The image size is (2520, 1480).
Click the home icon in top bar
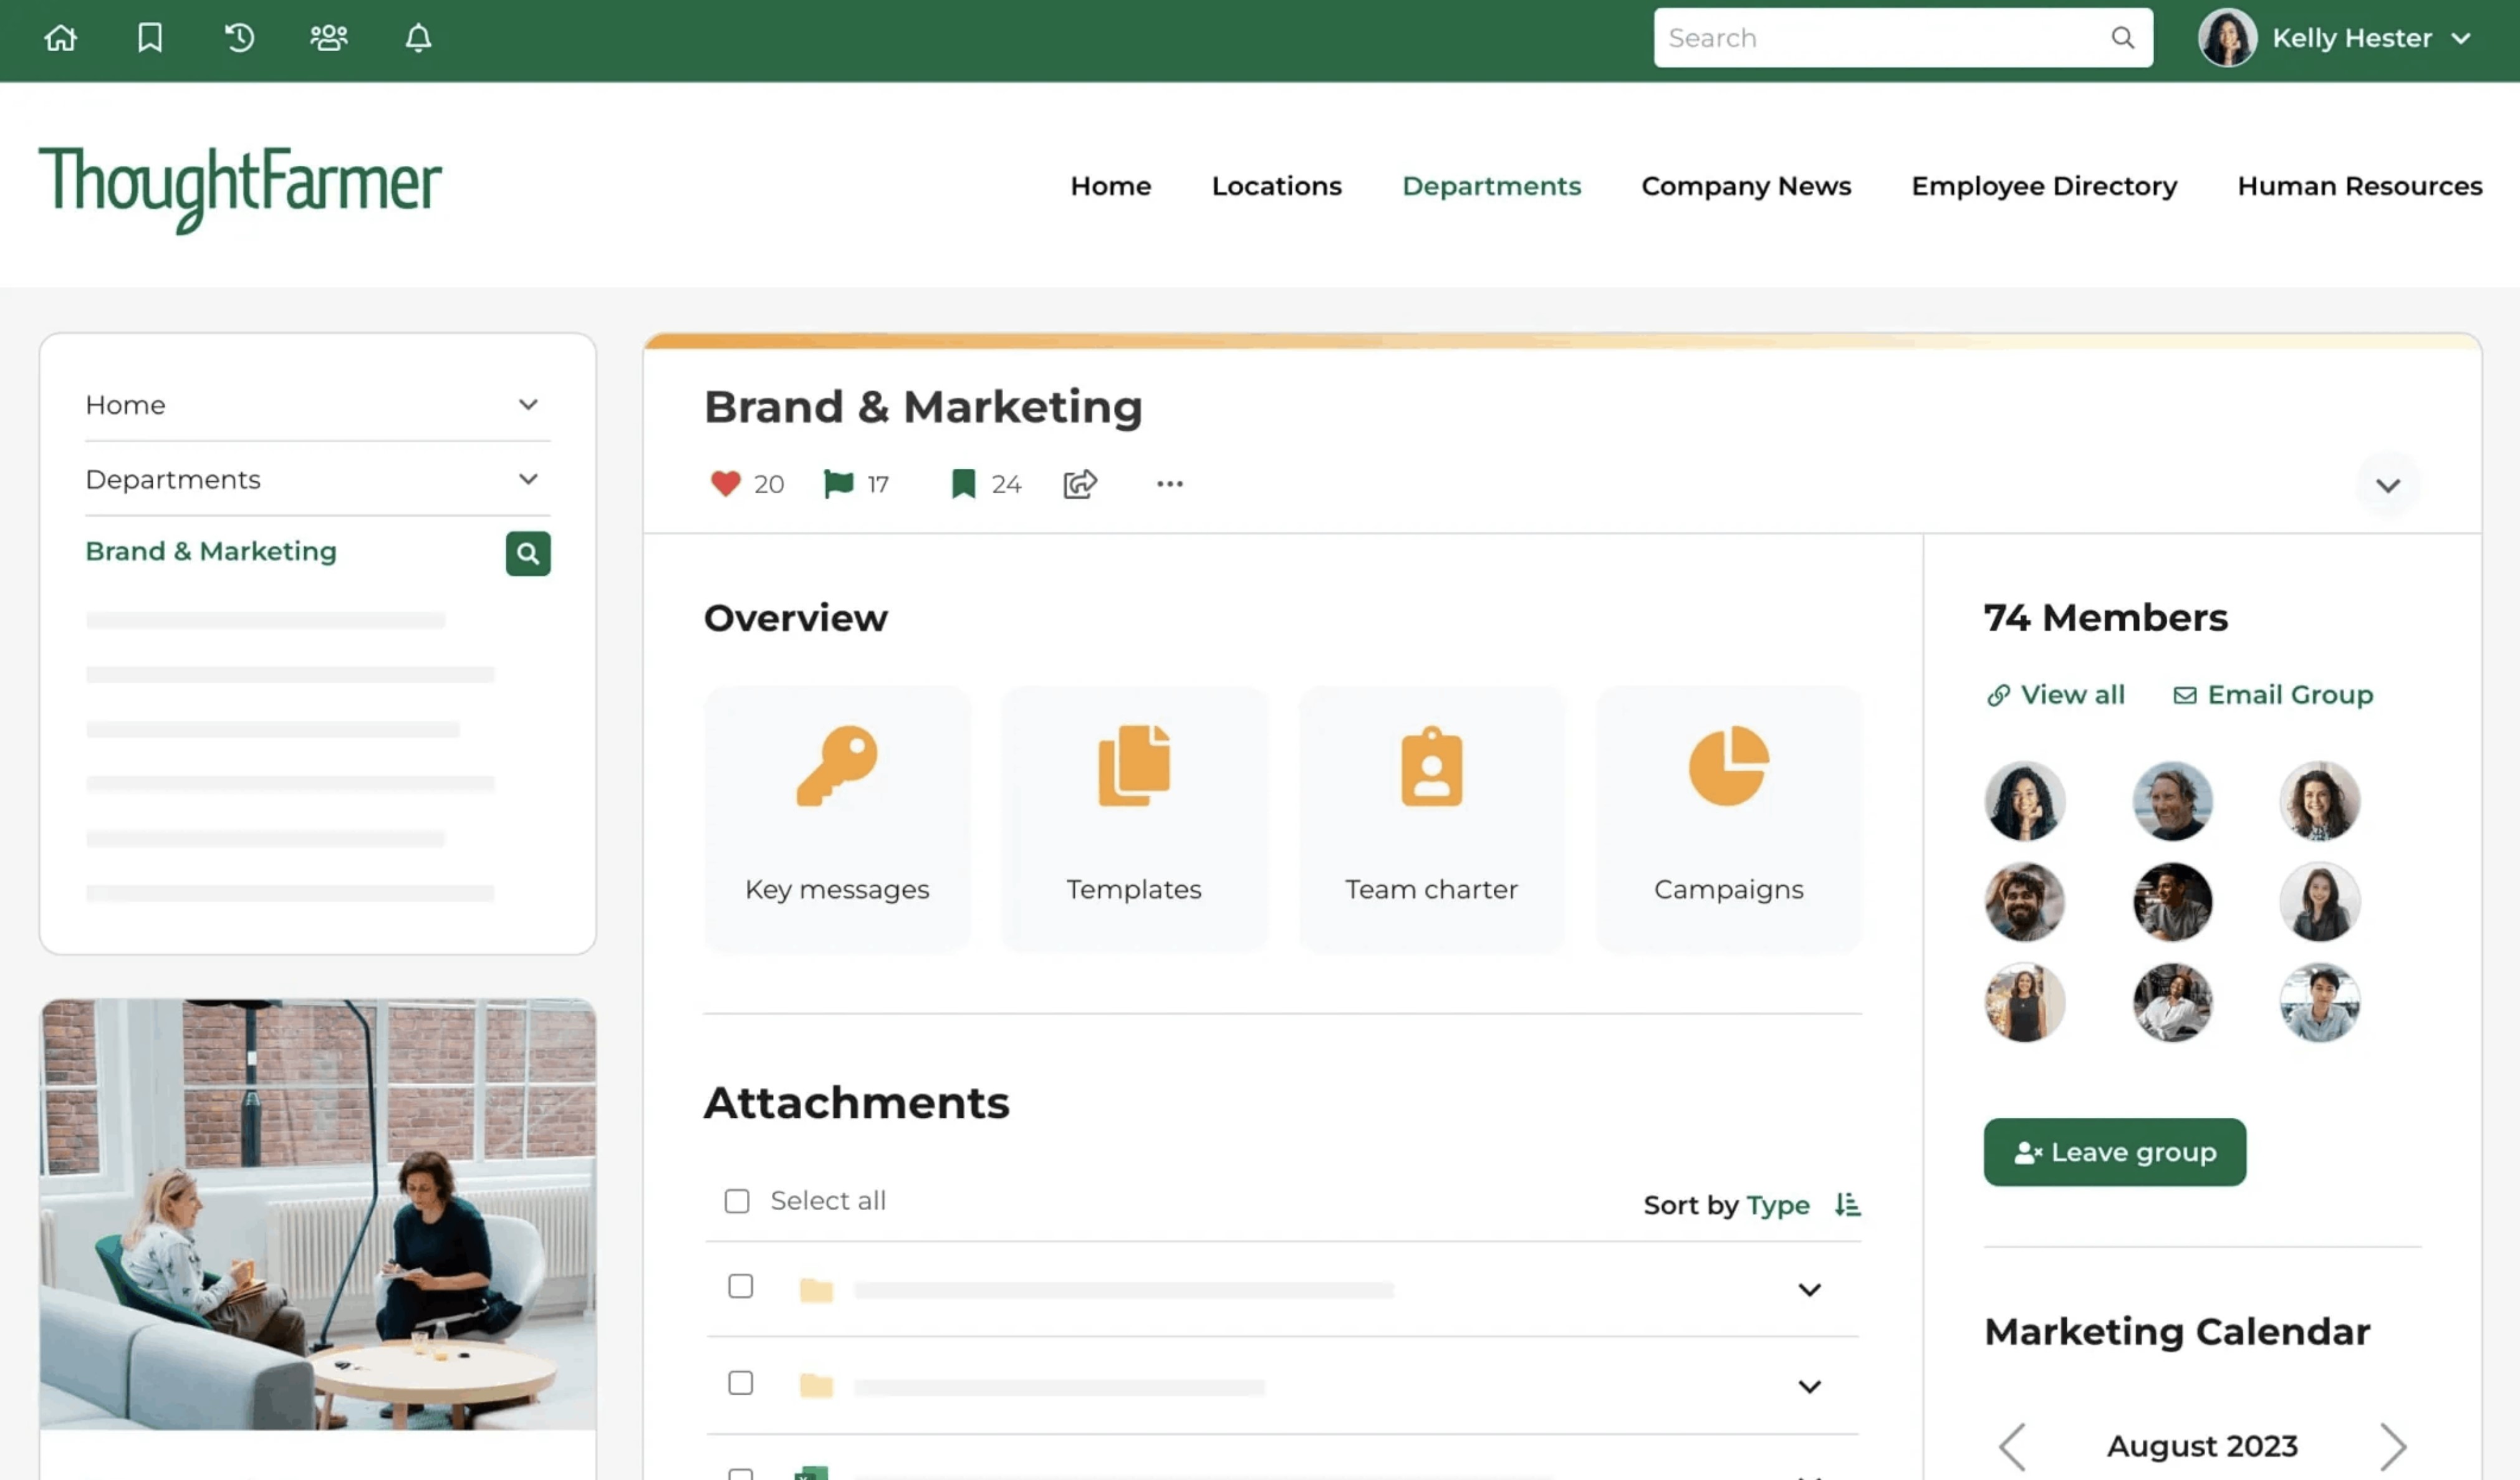[x=60, y=38]
